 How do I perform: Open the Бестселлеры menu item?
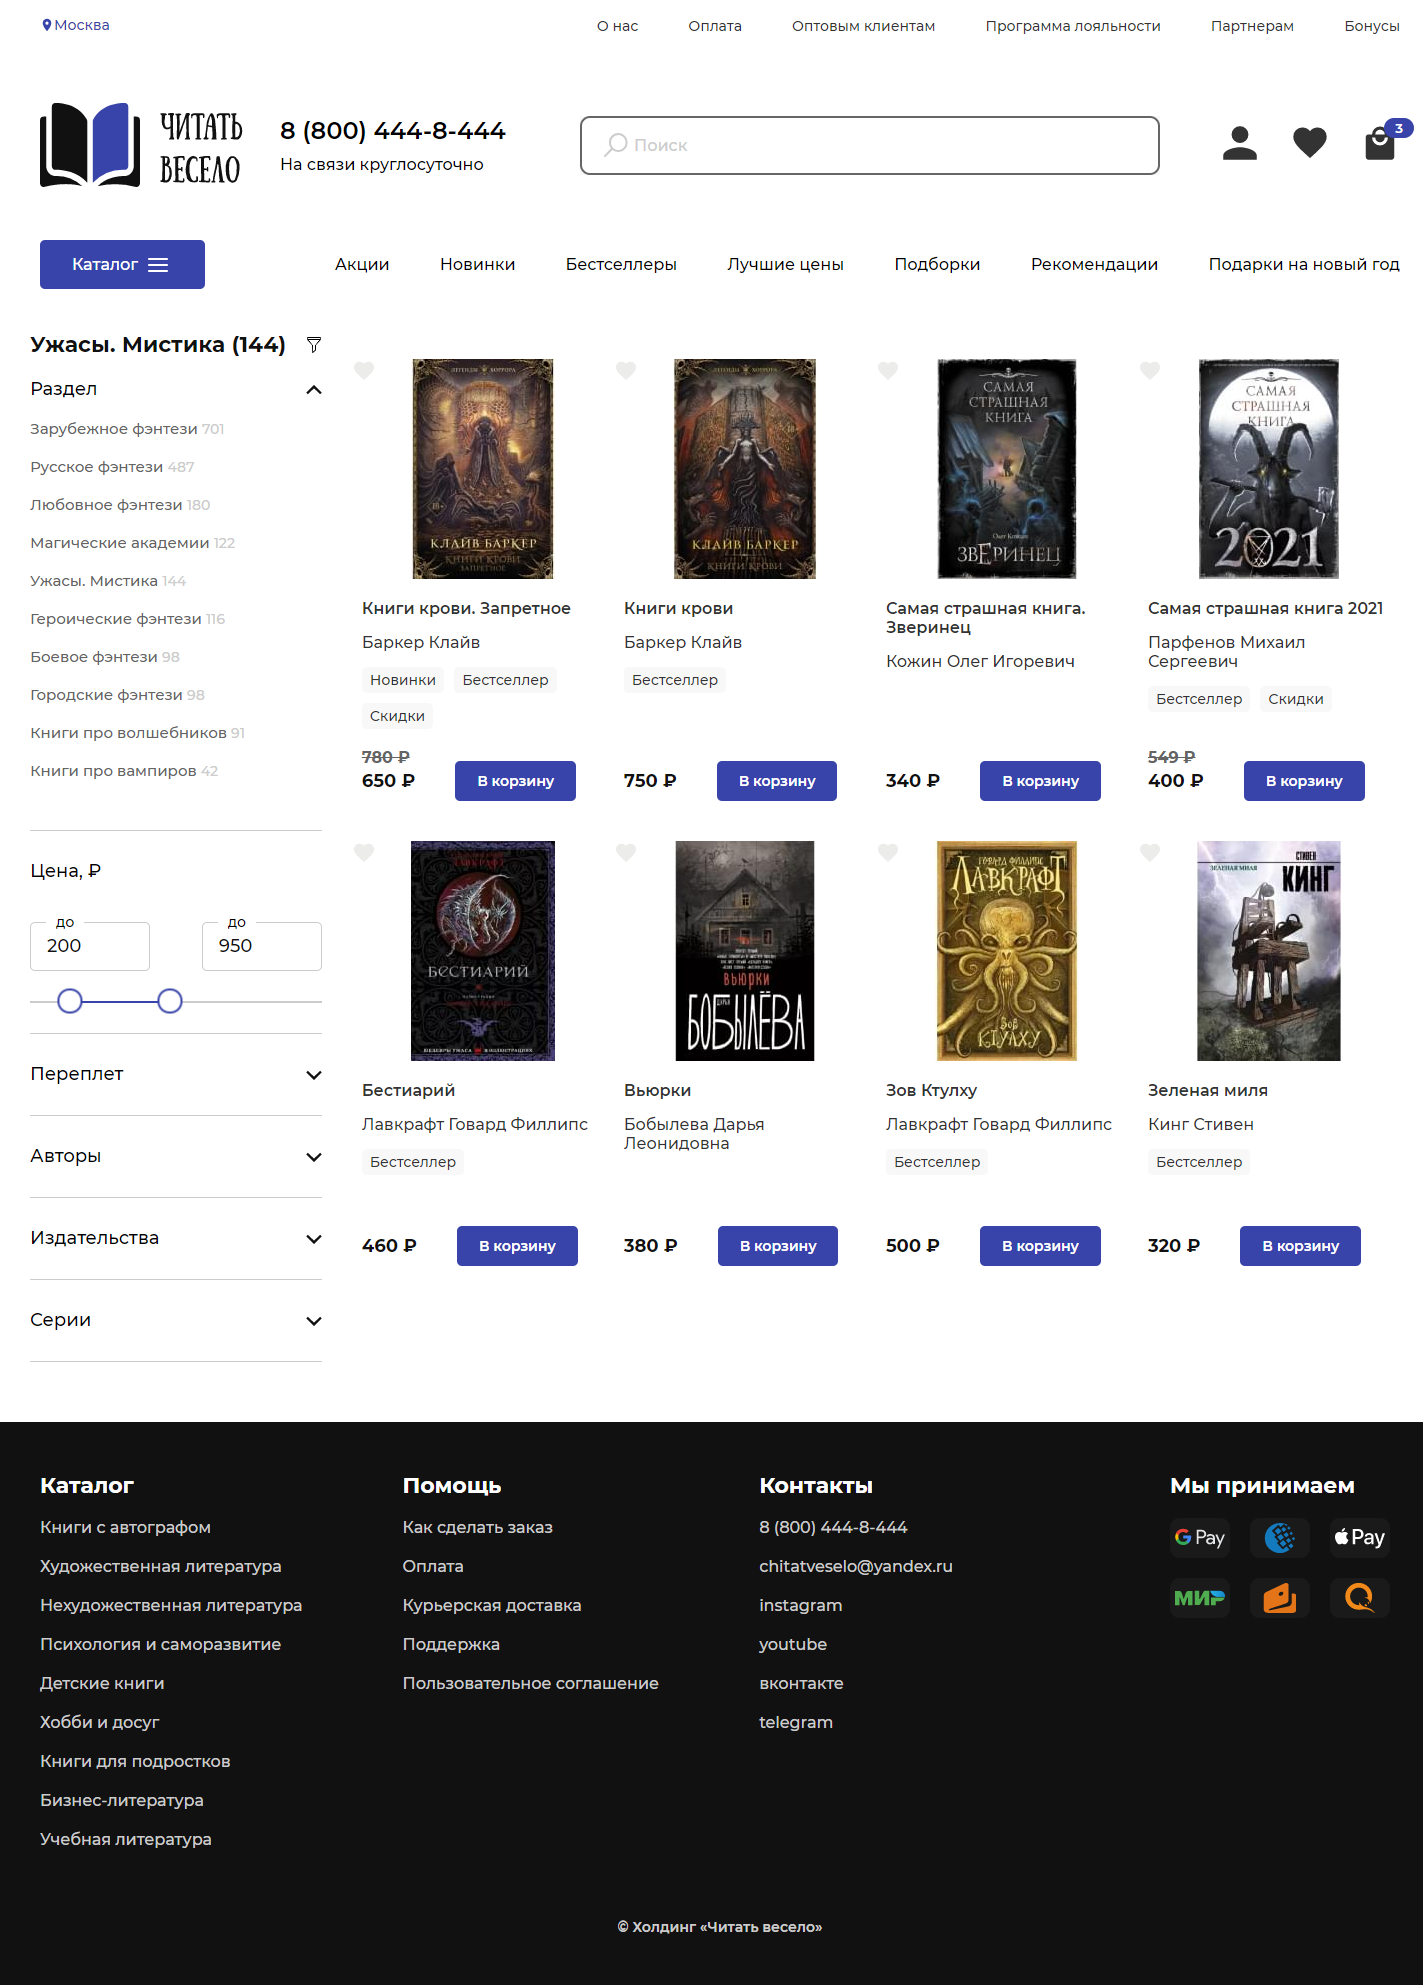coord(621,264)
